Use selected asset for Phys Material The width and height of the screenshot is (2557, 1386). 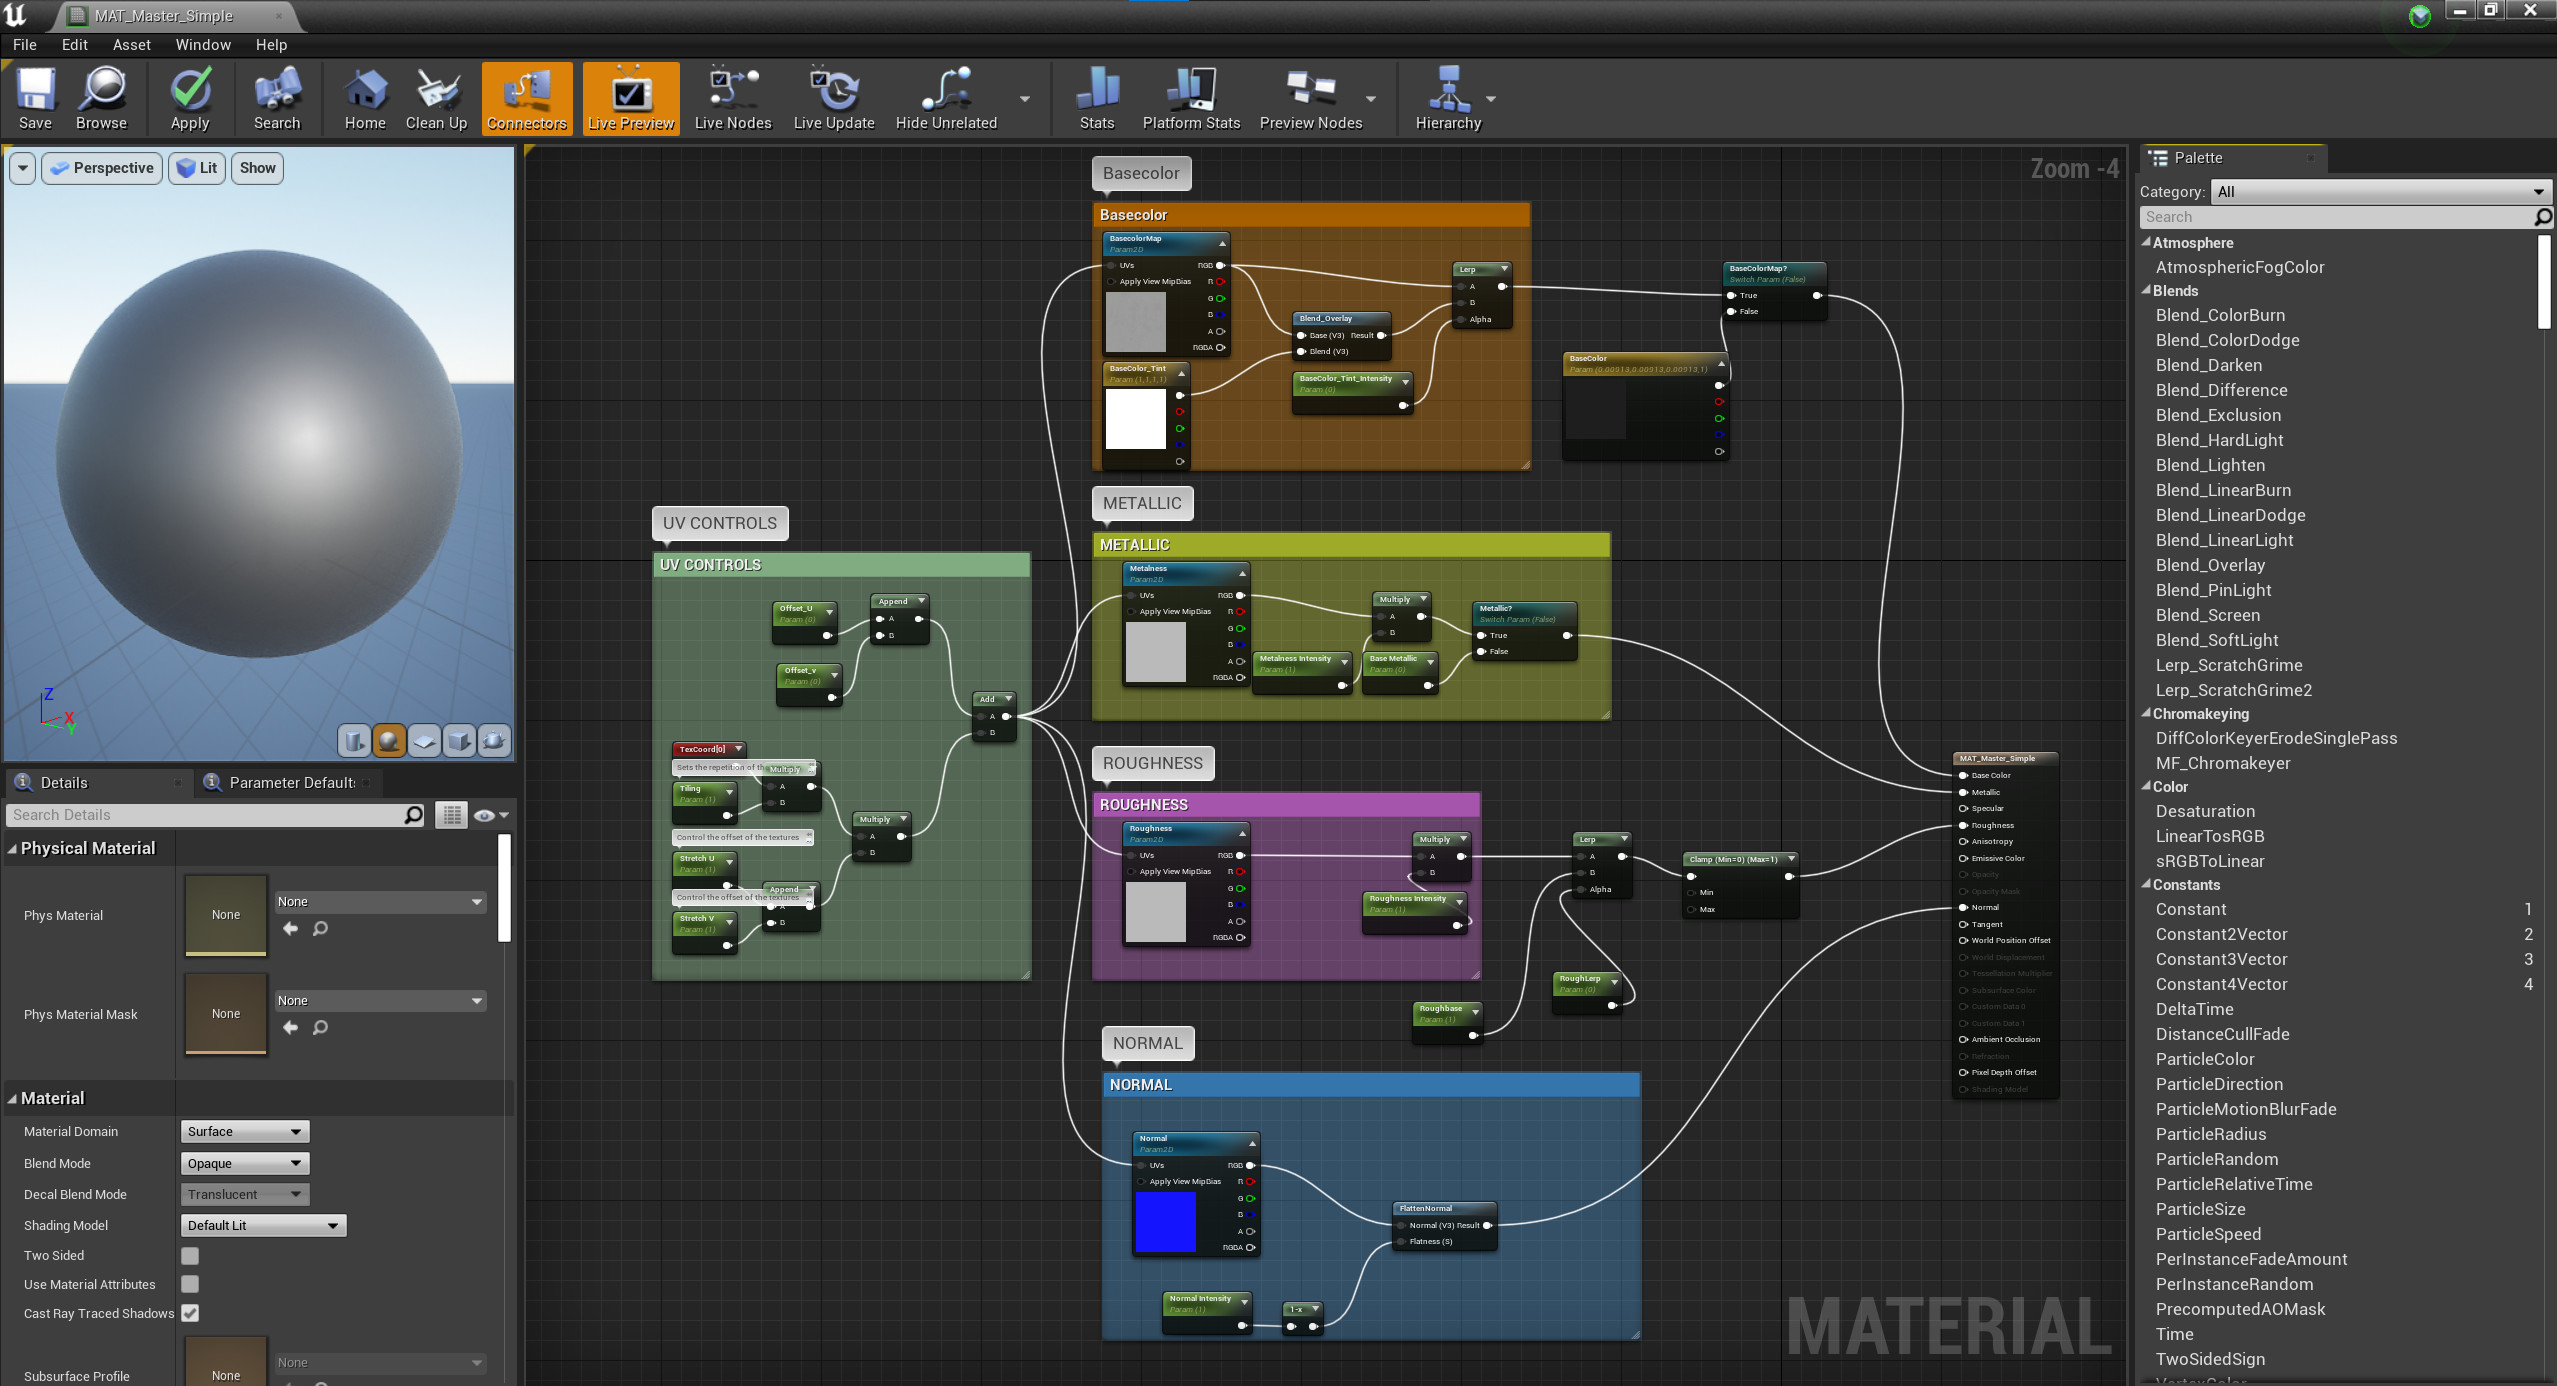(290, 929)
